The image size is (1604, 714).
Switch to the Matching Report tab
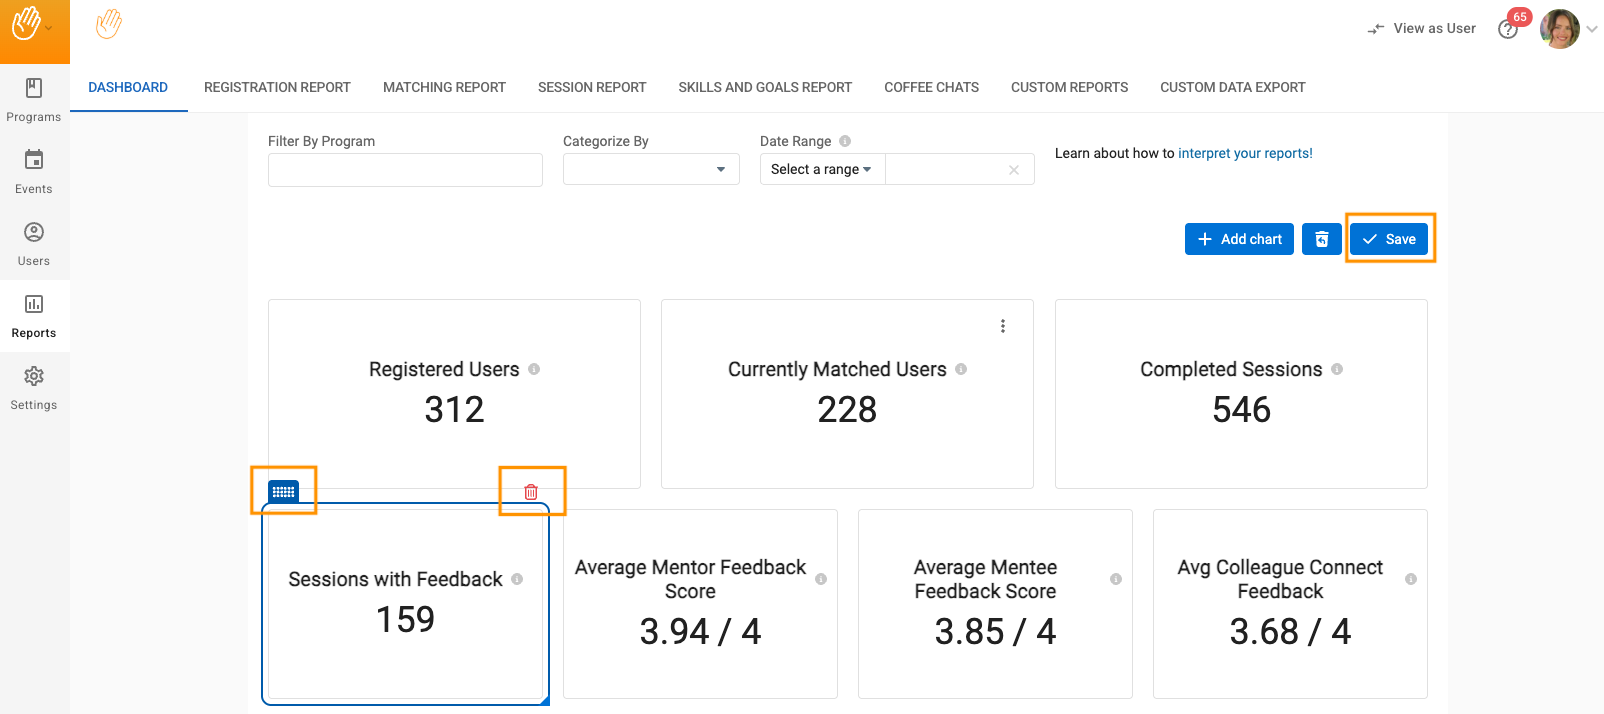click(444, 87)
